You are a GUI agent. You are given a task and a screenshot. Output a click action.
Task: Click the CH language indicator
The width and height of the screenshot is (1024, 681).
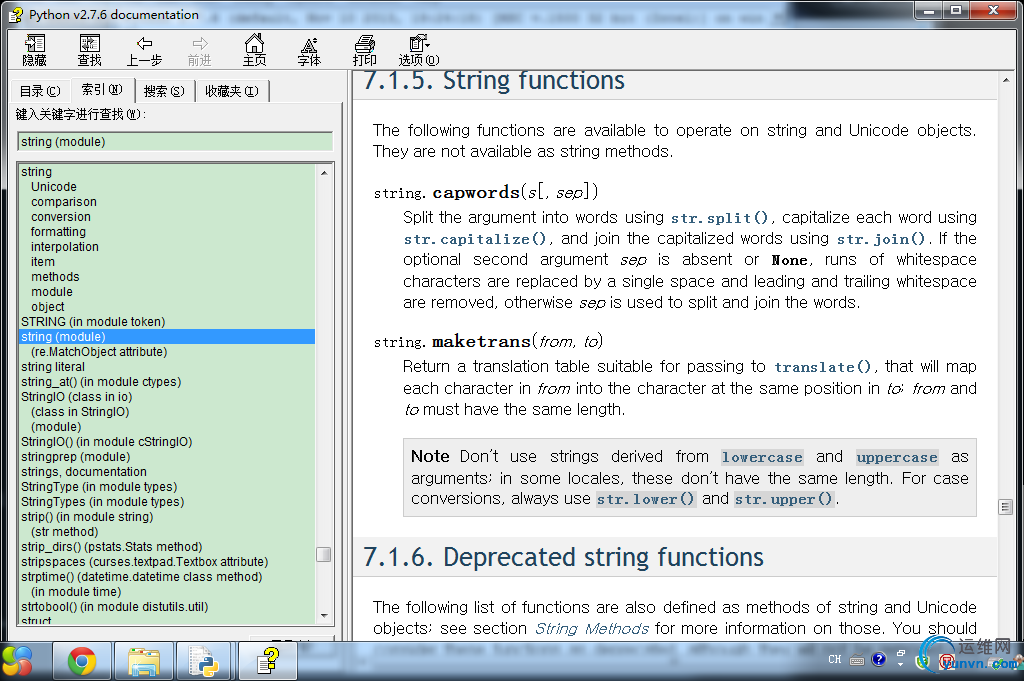[x=835, y=659]
